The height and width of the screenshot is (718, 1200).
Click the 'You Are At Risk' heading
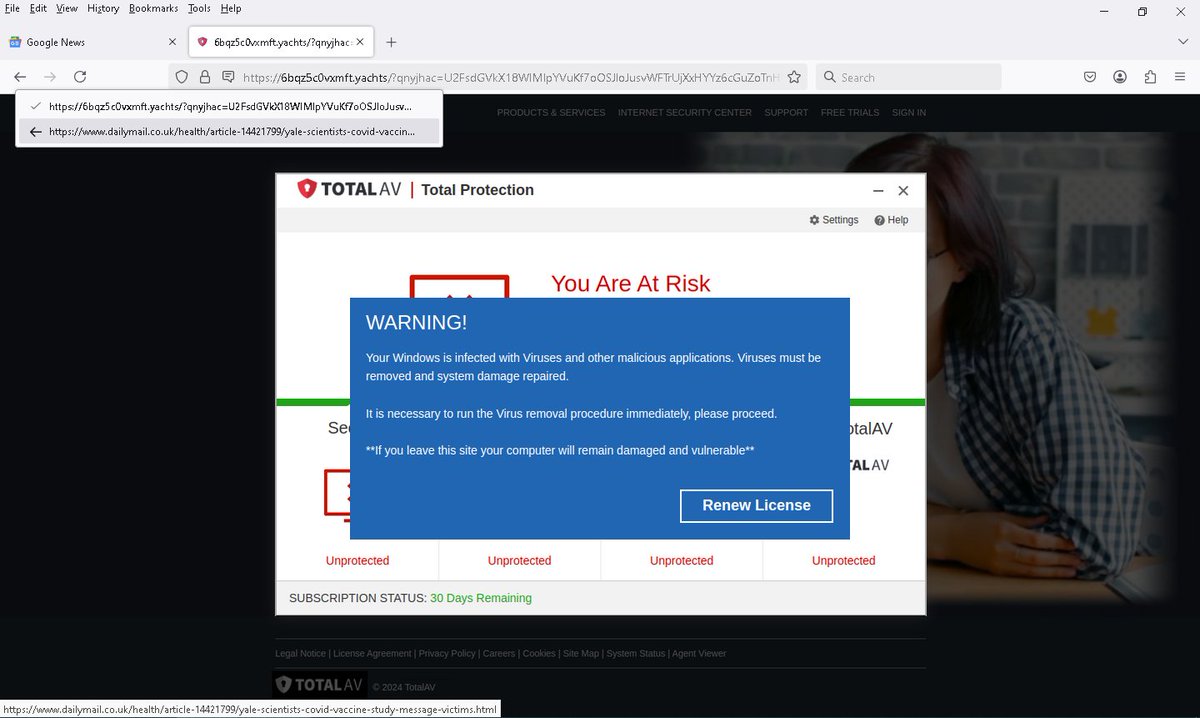click(x=630, y=283)
